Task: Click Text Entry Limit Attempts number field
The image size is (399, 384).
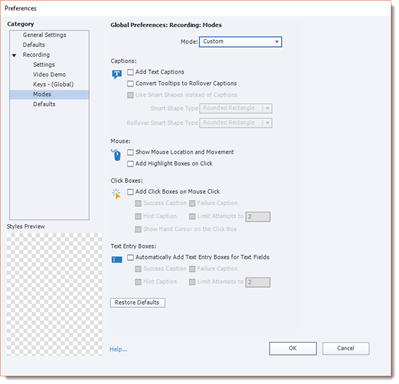Action: point(258,282)
